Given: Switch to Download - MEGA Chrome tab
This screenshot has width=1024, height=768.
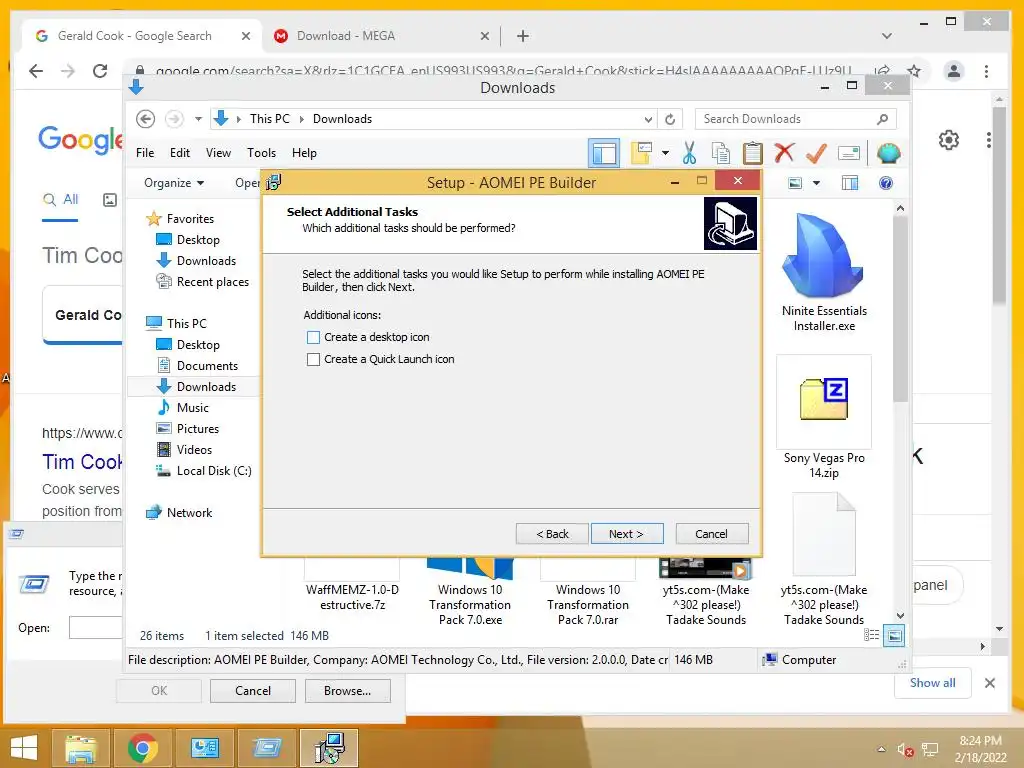Looking at the screenshot, I should tap(379, 36).
